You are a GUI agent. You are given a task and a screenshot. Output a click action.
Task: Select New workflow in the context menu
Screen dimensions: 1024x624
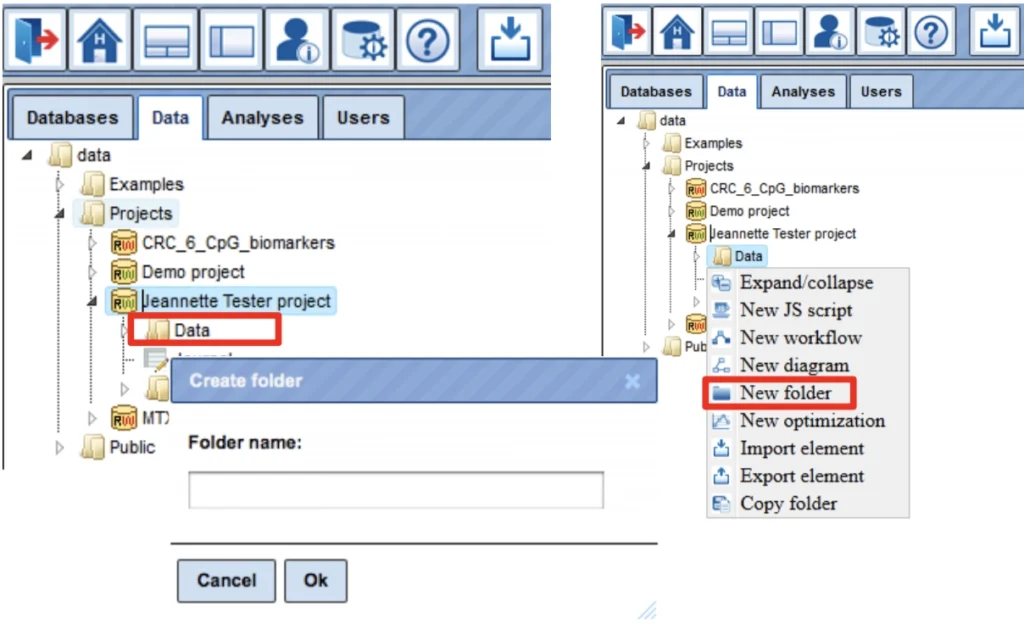point(800,338)
